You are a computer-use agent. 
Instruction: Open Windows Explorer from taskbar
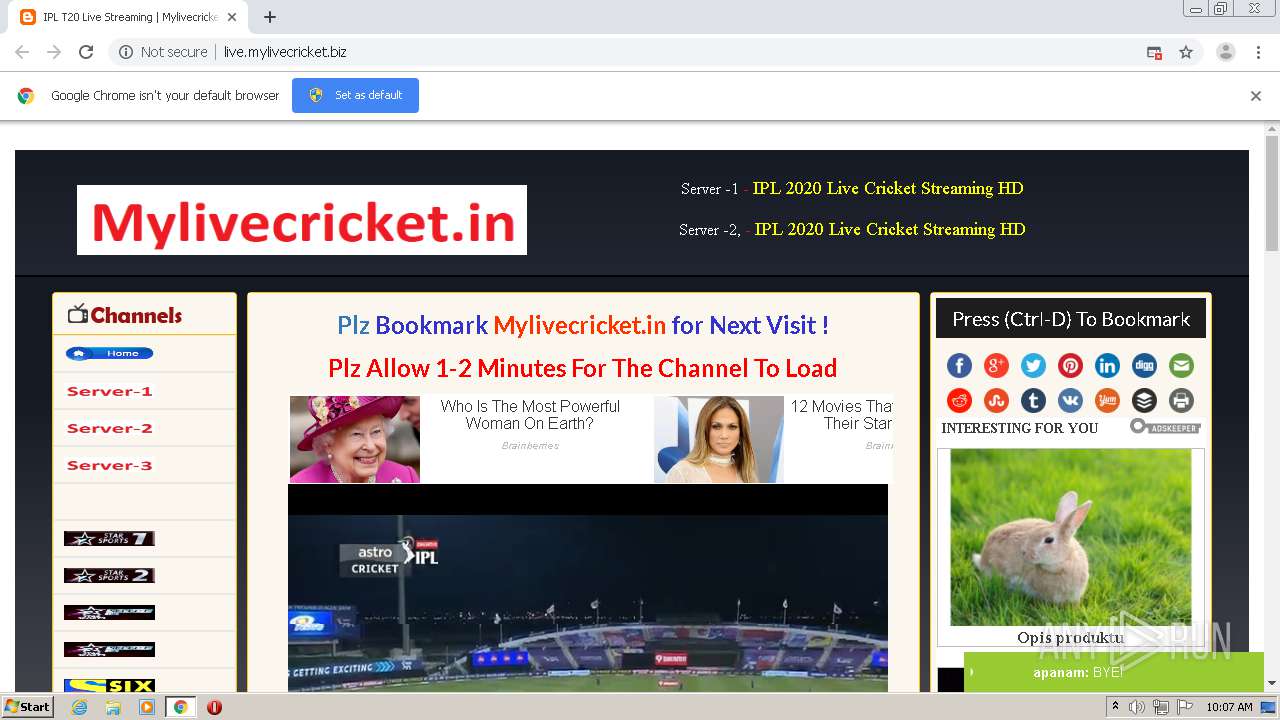(x=113, y=707)
